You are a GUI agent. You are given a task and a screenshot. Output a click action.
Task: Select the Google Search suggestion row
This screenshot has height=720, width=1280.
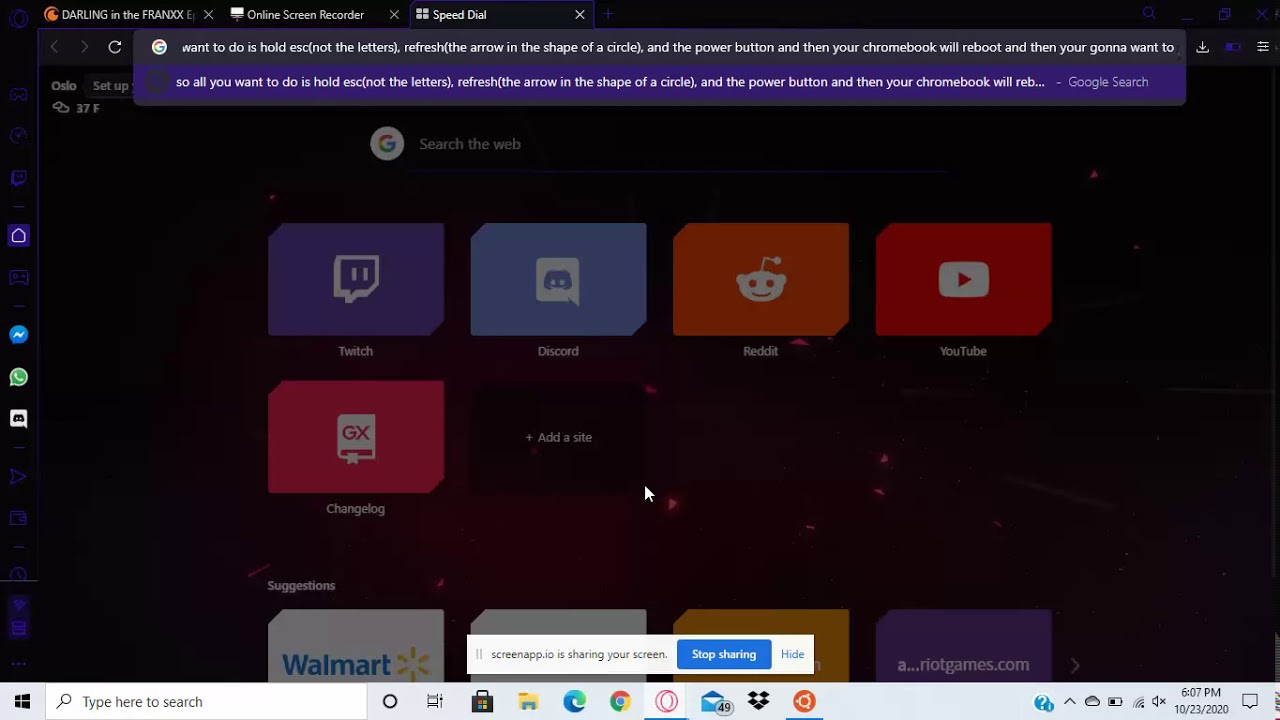[660, 82]
